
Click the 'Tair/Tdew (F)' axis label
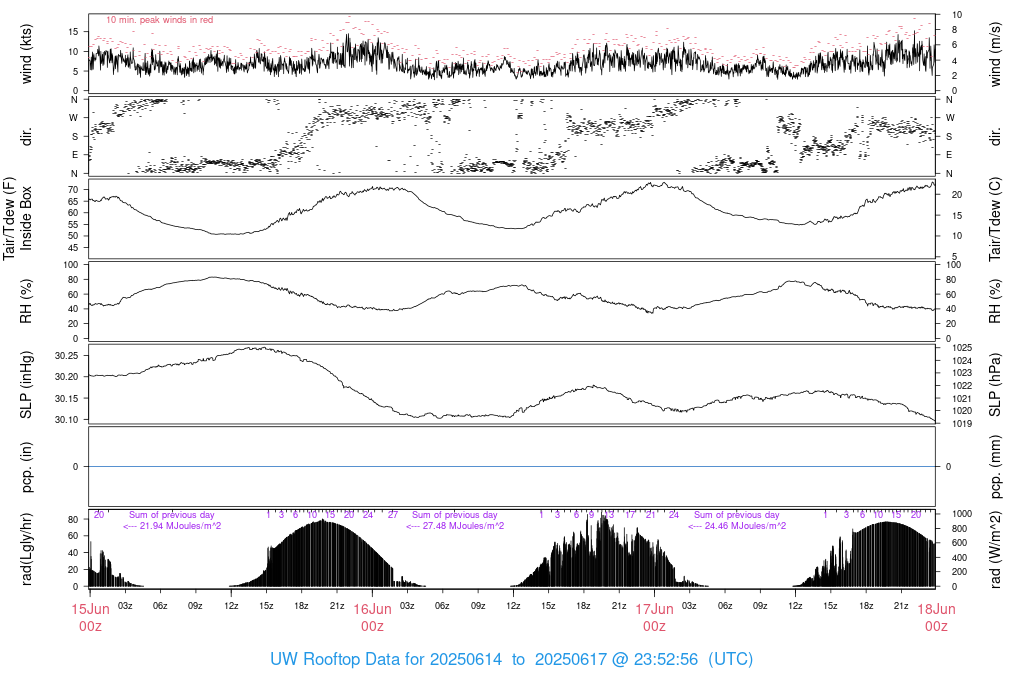(9, 219)
